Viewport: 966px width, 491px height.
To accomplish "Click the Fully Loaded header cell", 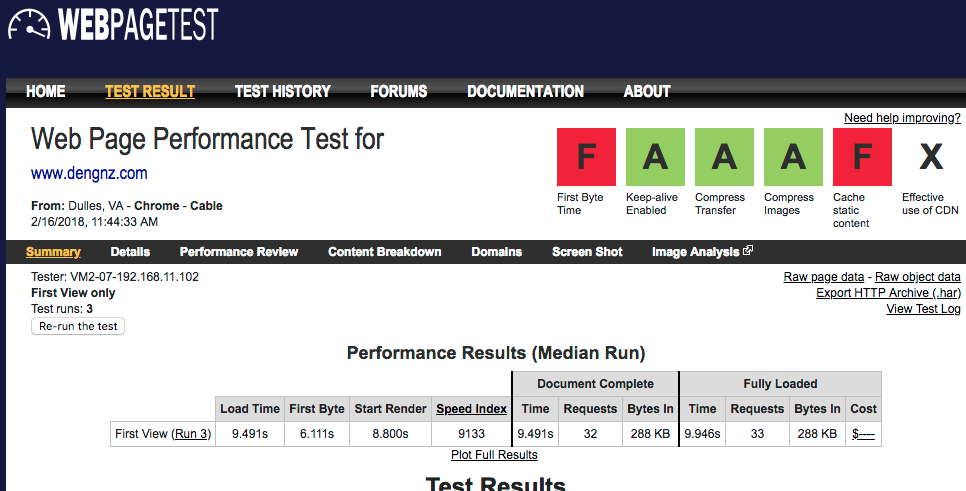I will click(781, 384).
